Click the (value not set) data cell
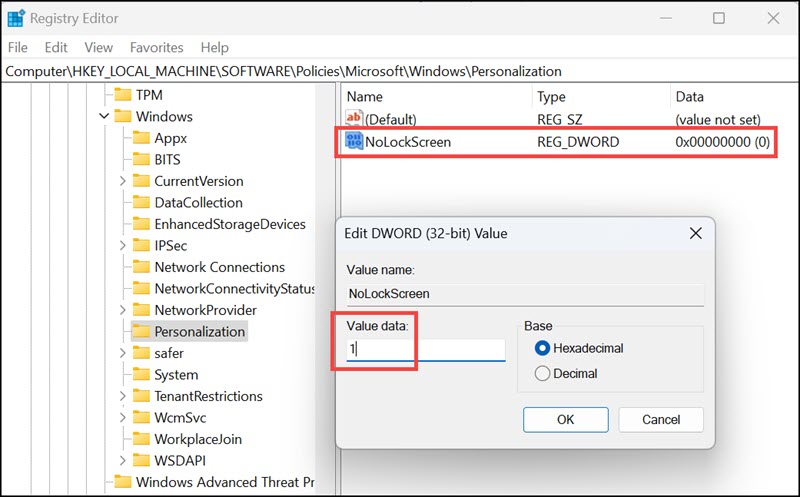Screen dimensions: 800x497 (x=718, y=119)
